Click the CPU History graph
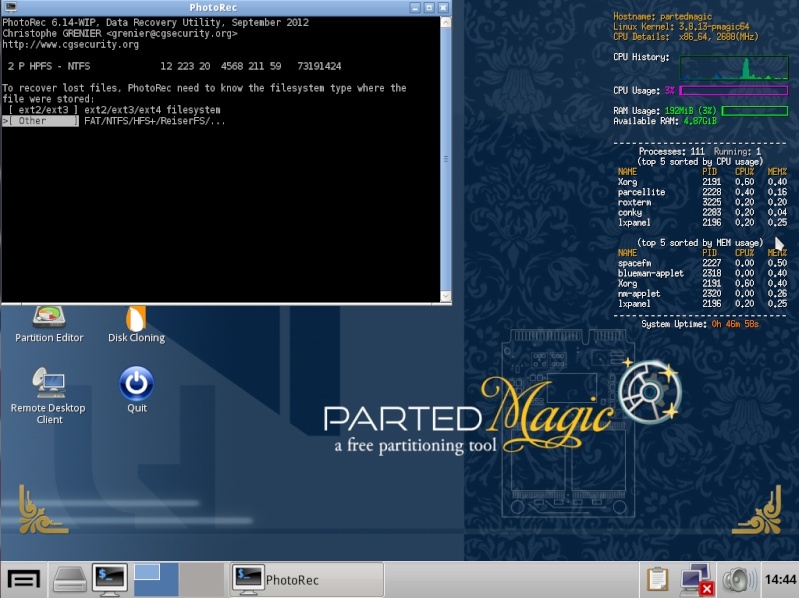799x598 pixels. tap(734, 68)
